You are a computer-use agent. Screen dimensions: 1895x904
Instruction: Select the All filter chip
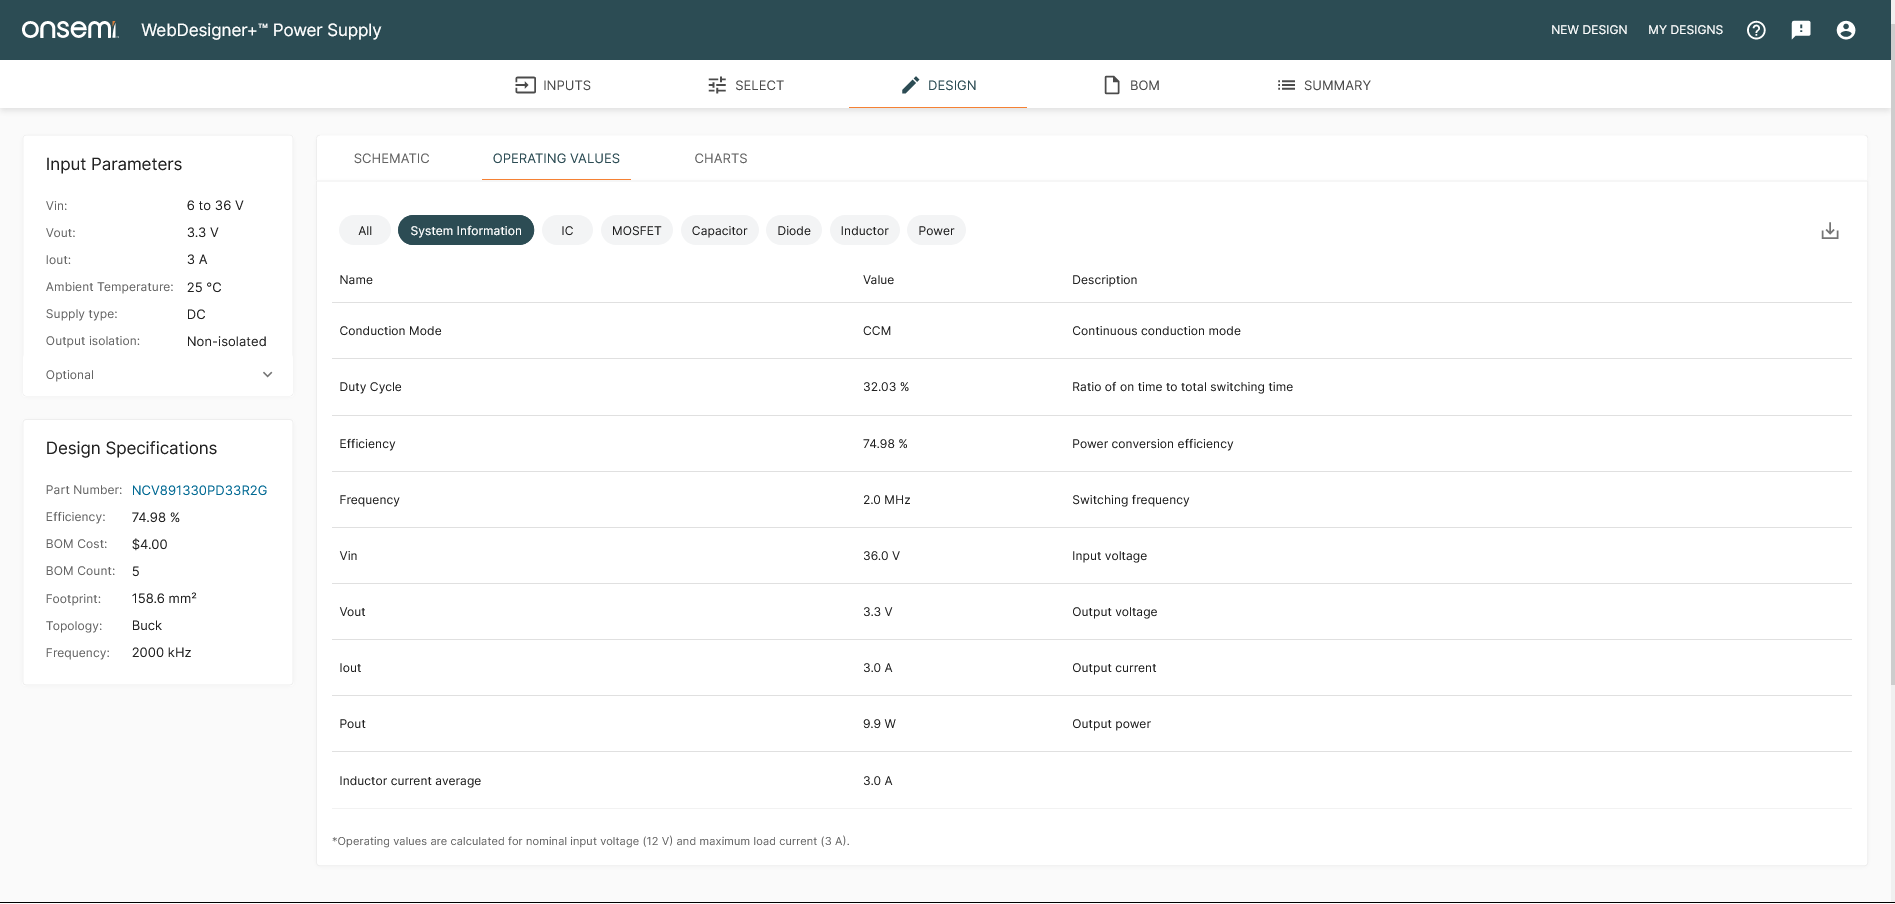[x=365, y=231]
